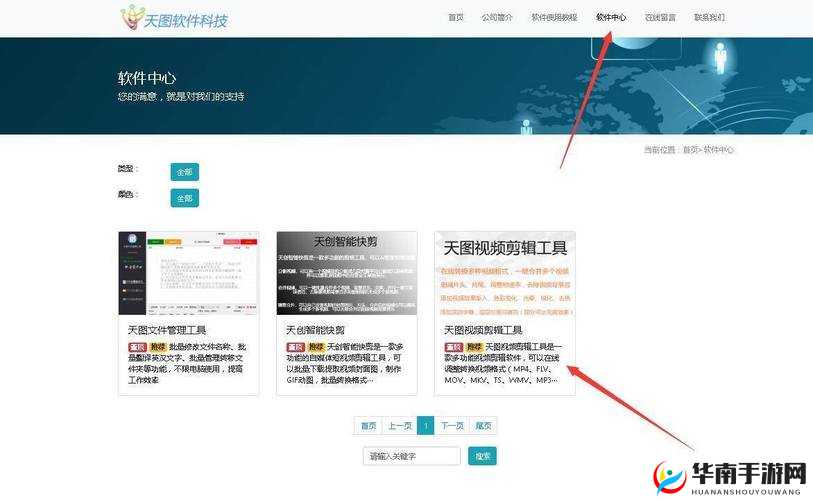
Task: Open 天创智能快剪 thumbnail image
Action: click(x=347, y=273)
